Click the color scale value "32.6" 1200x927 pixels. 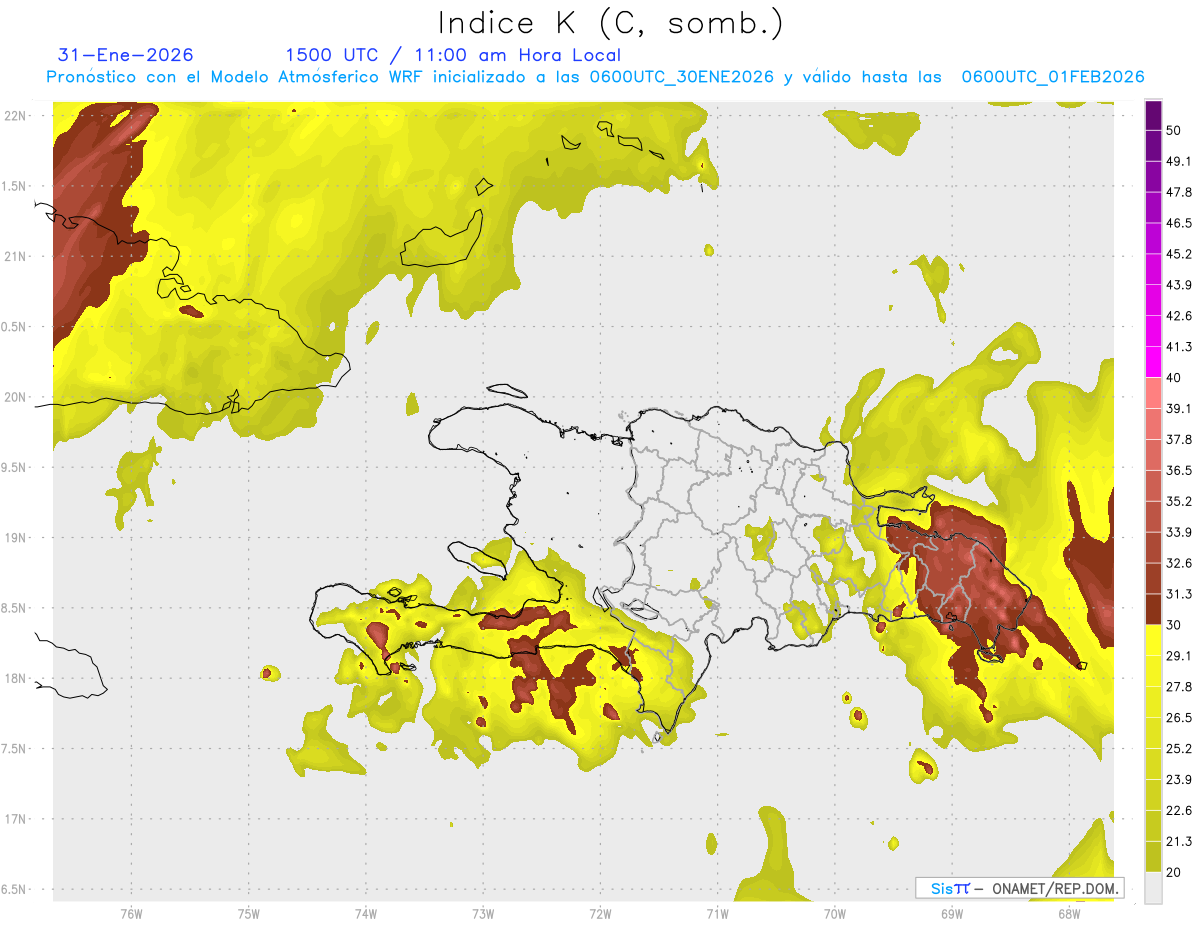[1180, 563]
